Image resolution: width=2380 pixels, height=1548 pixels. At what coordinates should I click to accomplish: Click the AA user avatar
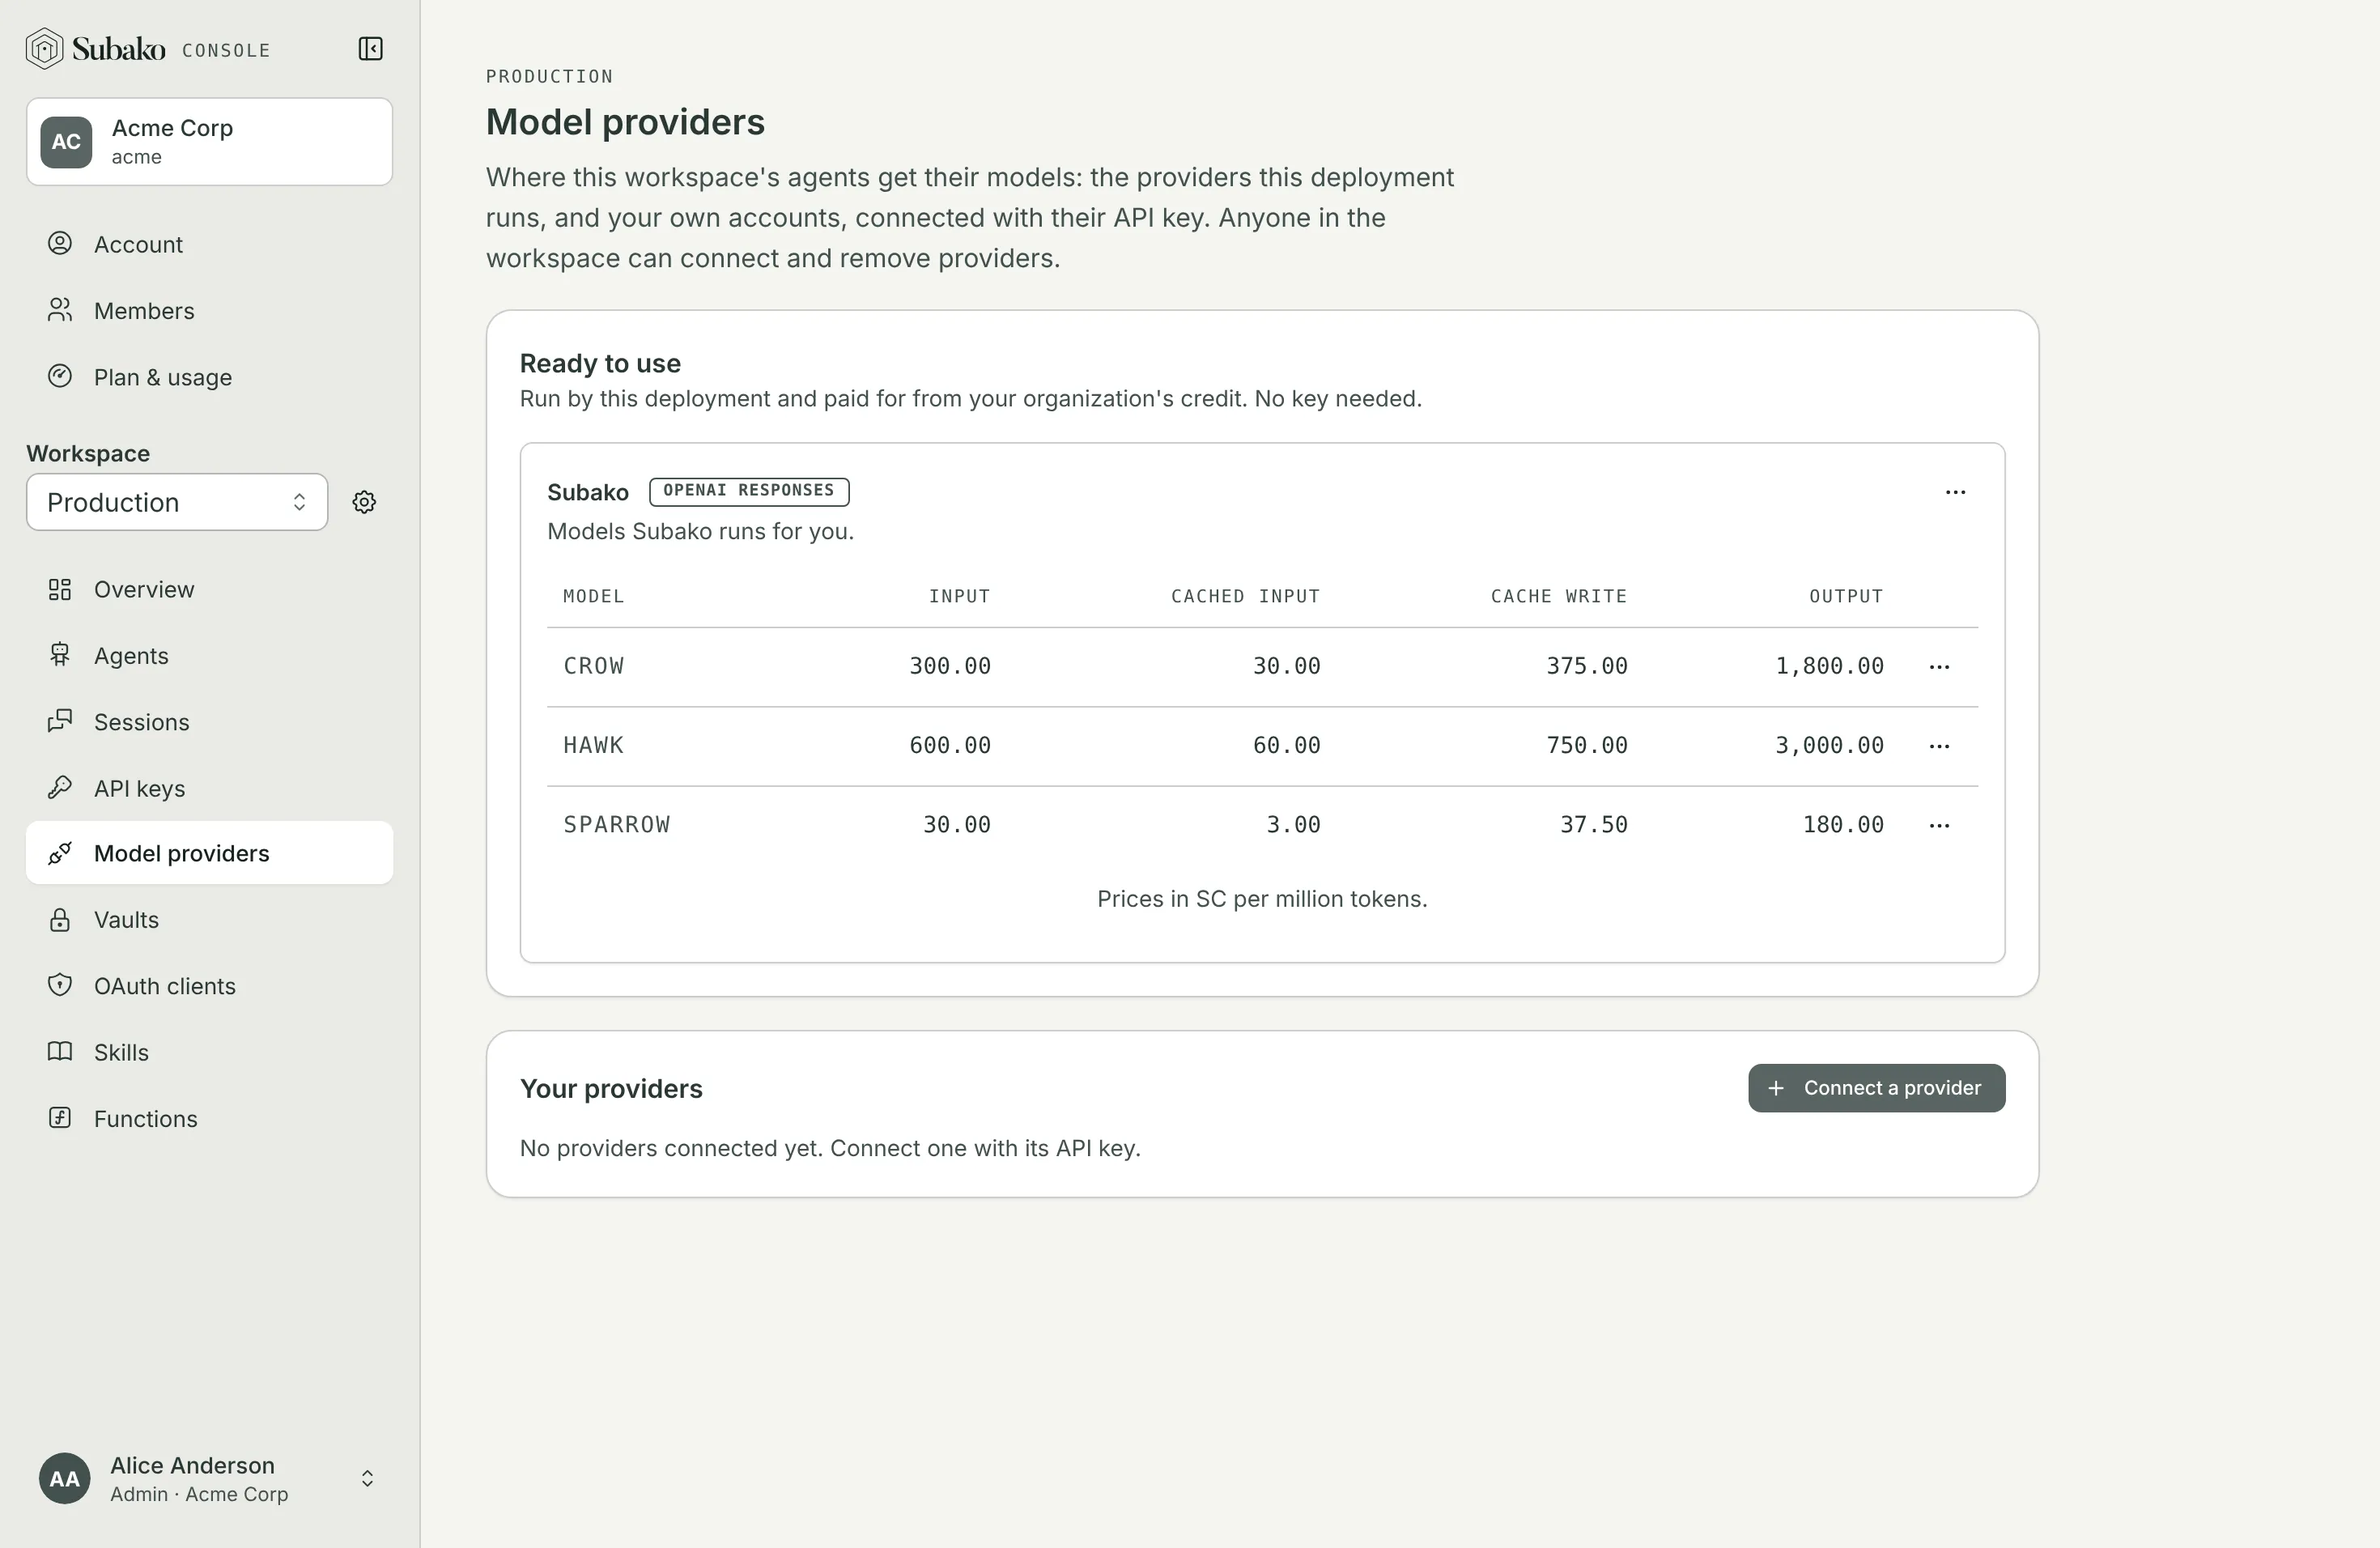[x=65, y=1478]
